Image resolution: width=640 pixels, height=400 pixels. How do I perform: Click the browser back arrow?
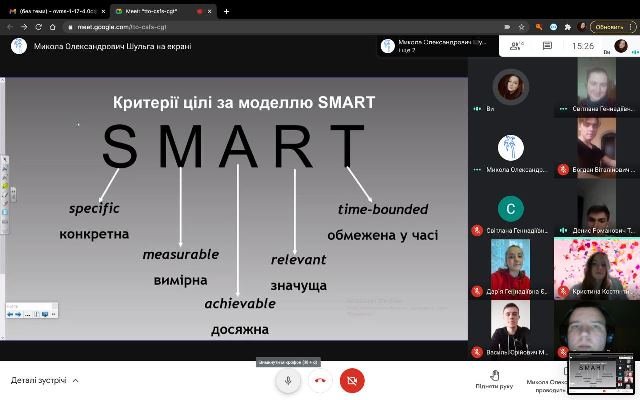pos(10,27)
